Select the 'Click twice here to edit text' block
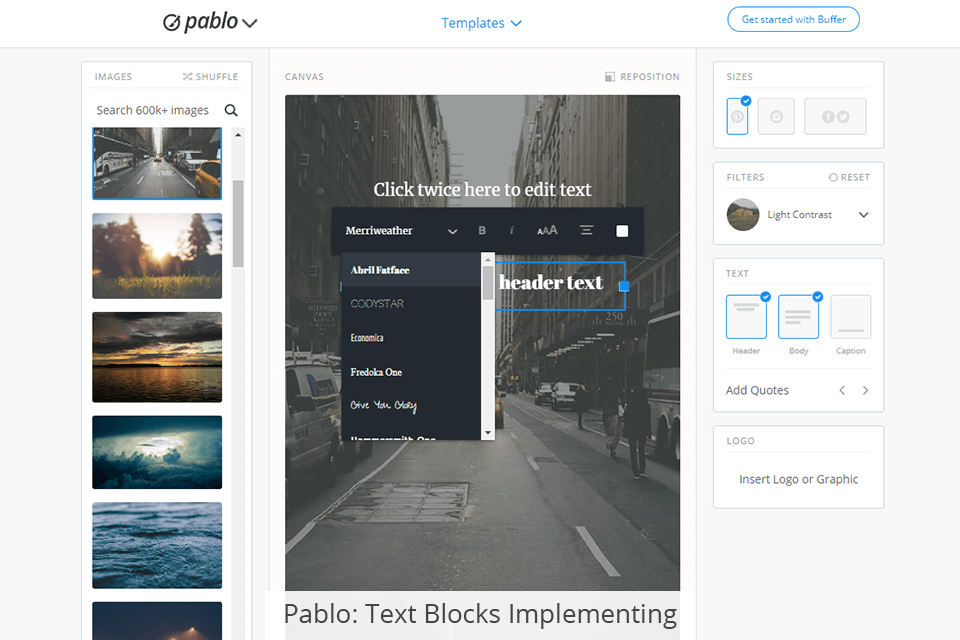The image size is (960, 640). coord(482,189)
